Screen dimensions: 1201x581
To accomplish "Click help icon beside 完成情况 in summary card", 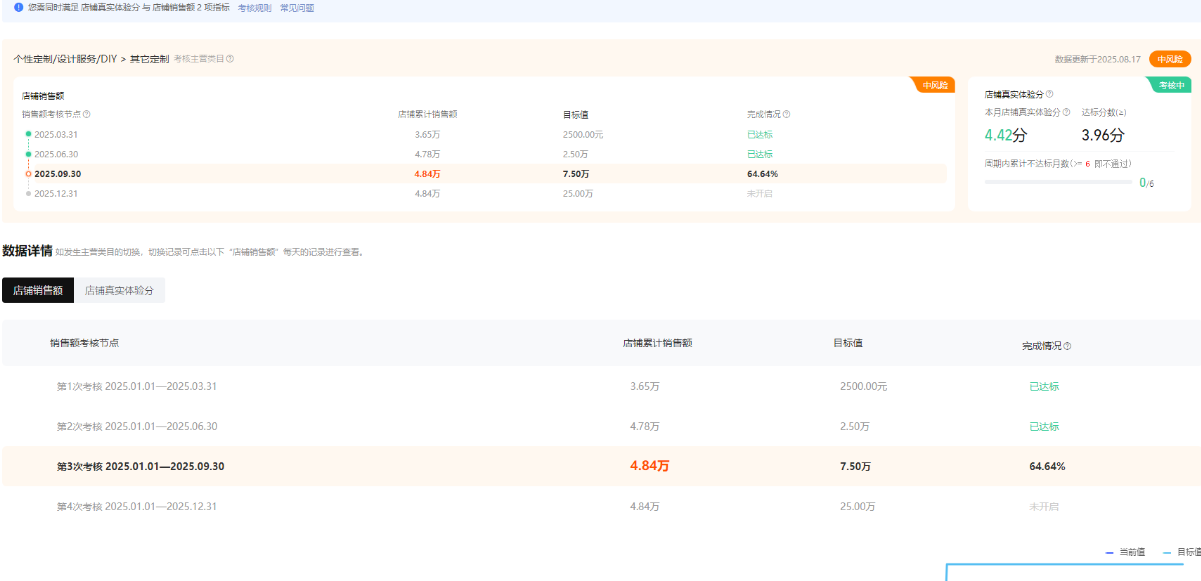I will tap(786, 114).
